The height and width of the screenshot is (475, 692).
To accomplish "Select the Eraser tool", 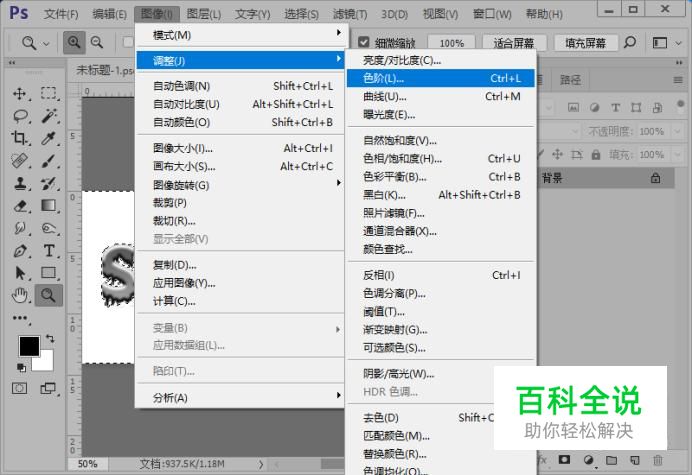I will pos(20,206).
